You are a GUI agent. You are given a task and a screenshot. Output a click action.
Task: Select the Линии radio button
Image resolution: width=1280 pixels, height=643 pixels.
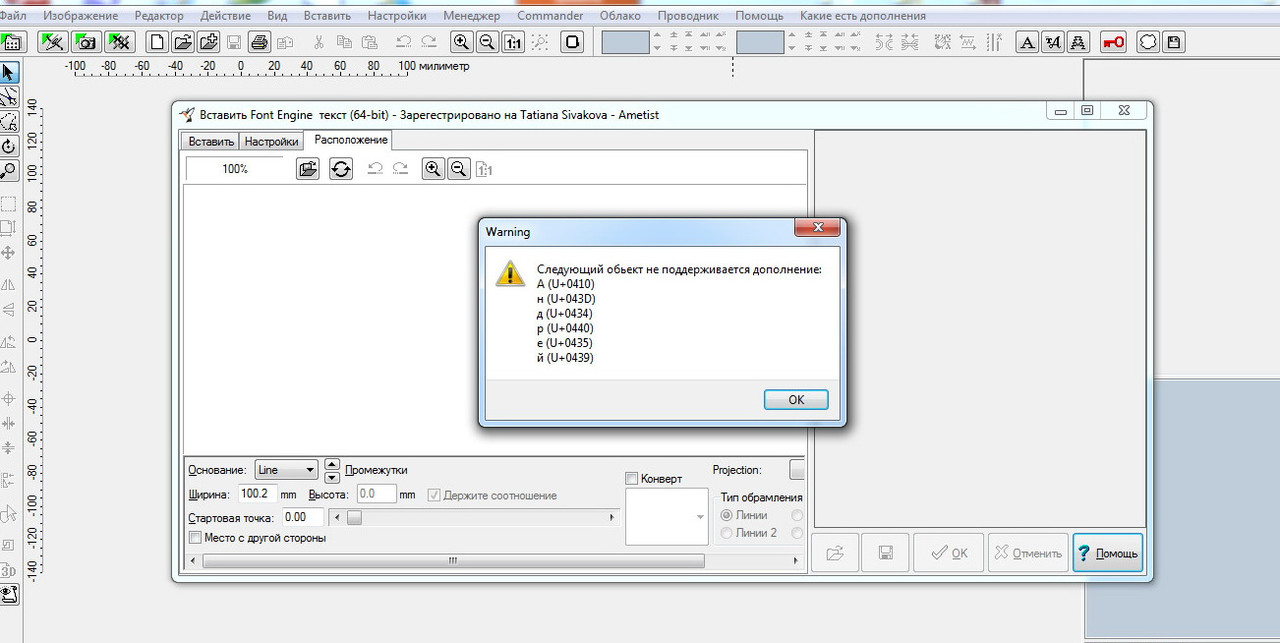(727, 515)
